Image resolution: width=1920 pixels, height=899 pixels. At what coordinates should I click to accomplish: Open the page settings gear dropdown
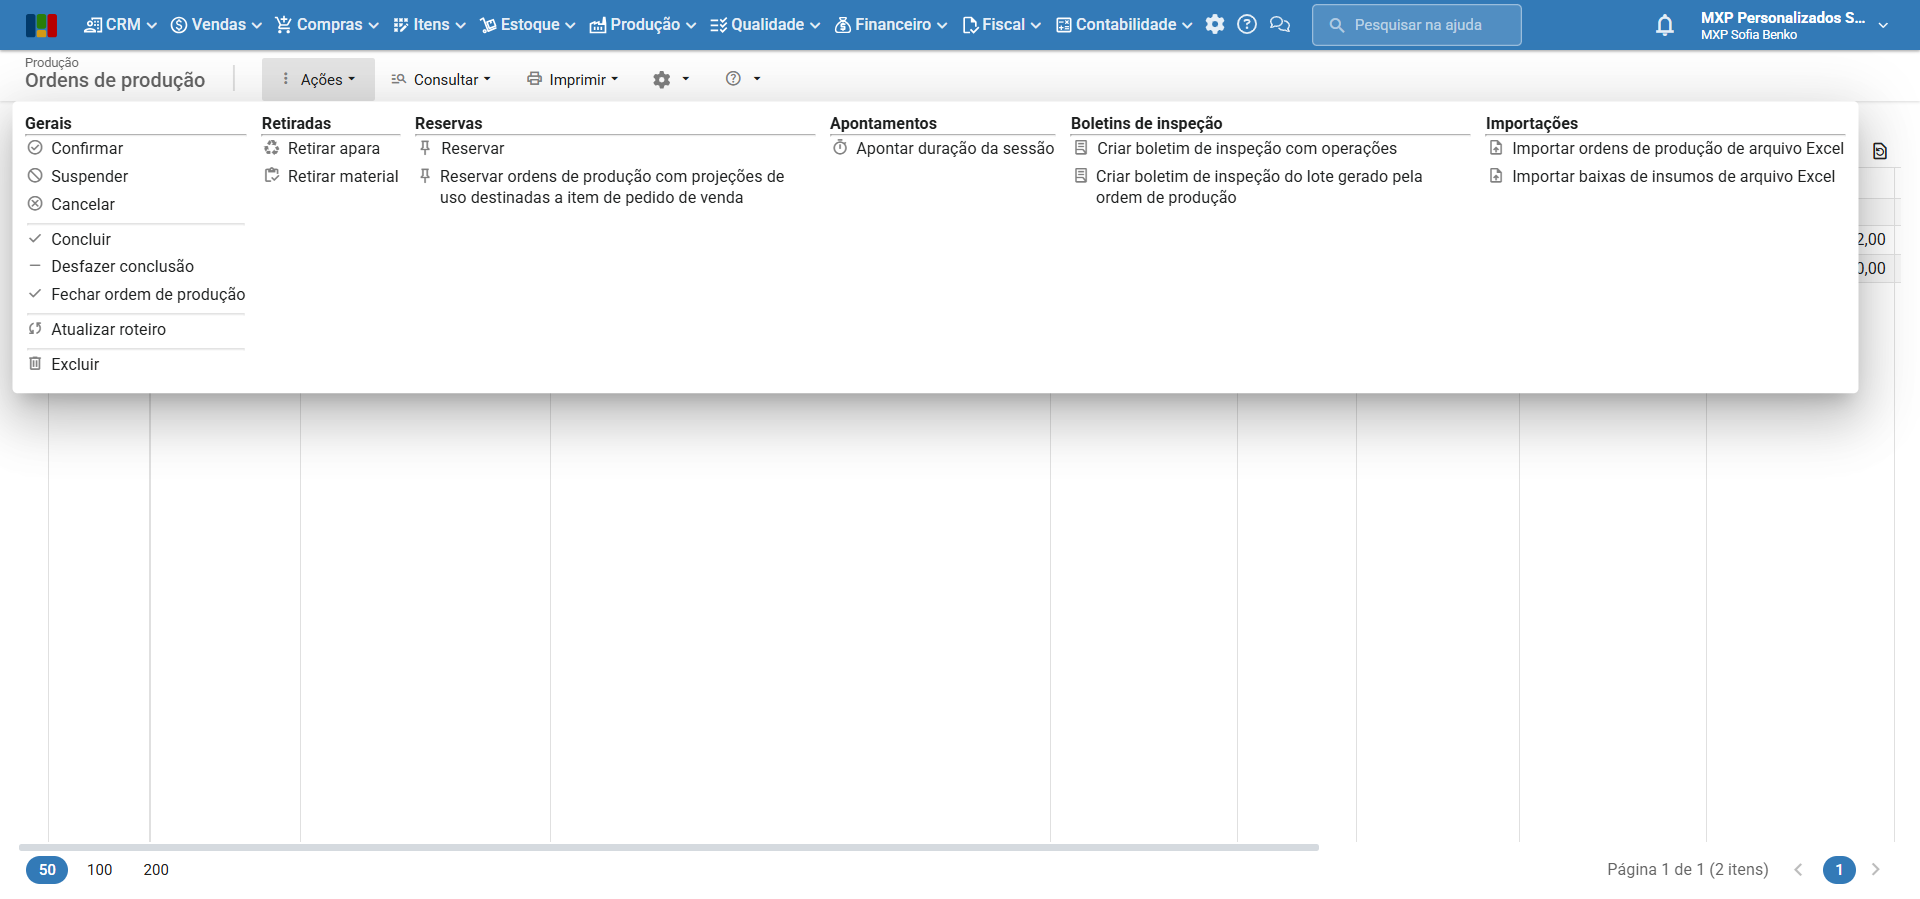[671, 79]
